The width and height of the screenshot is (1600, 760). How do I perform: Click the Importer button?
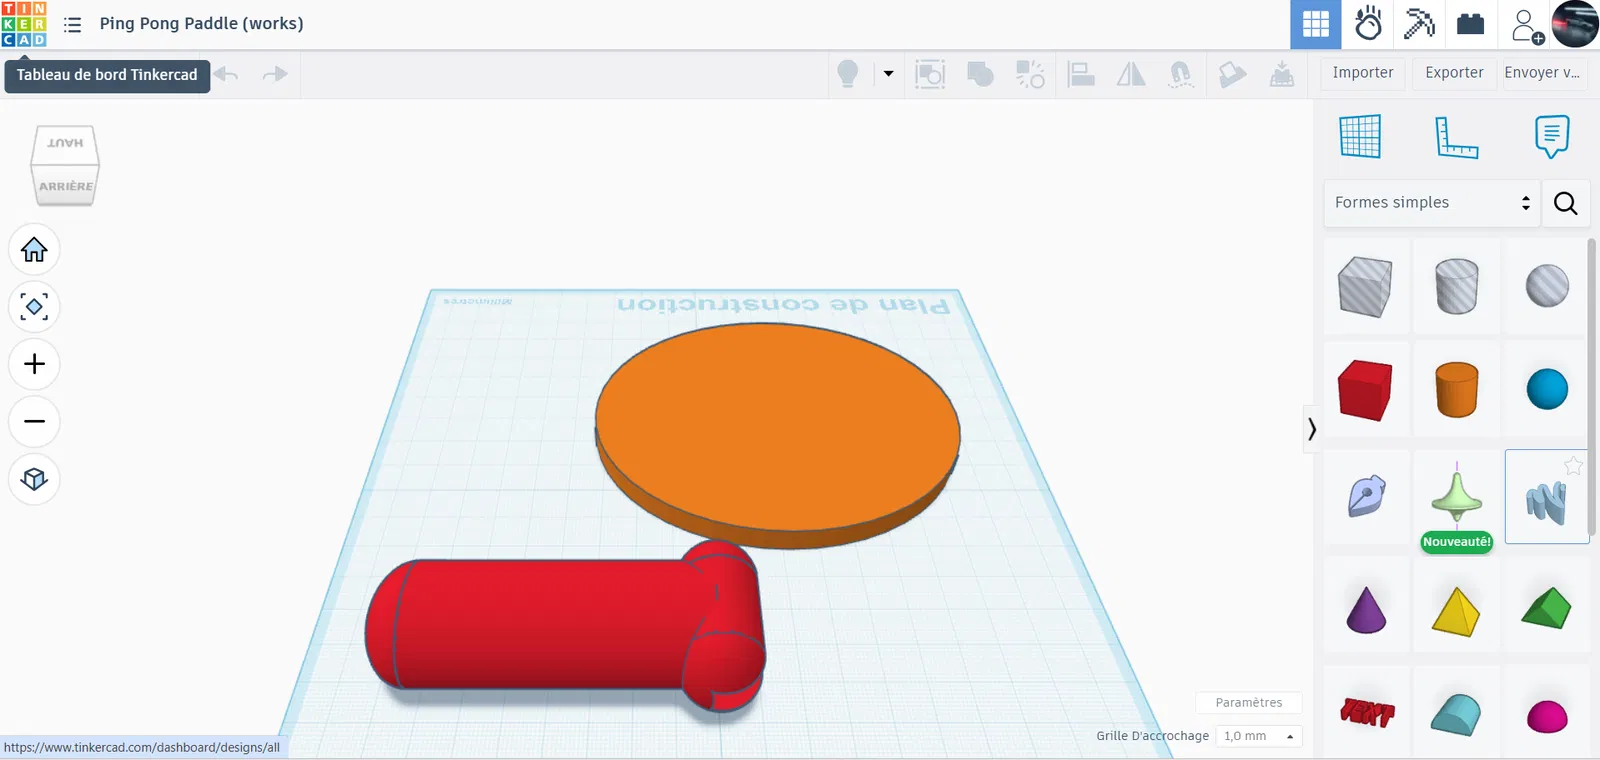(x=1363, y=73)
